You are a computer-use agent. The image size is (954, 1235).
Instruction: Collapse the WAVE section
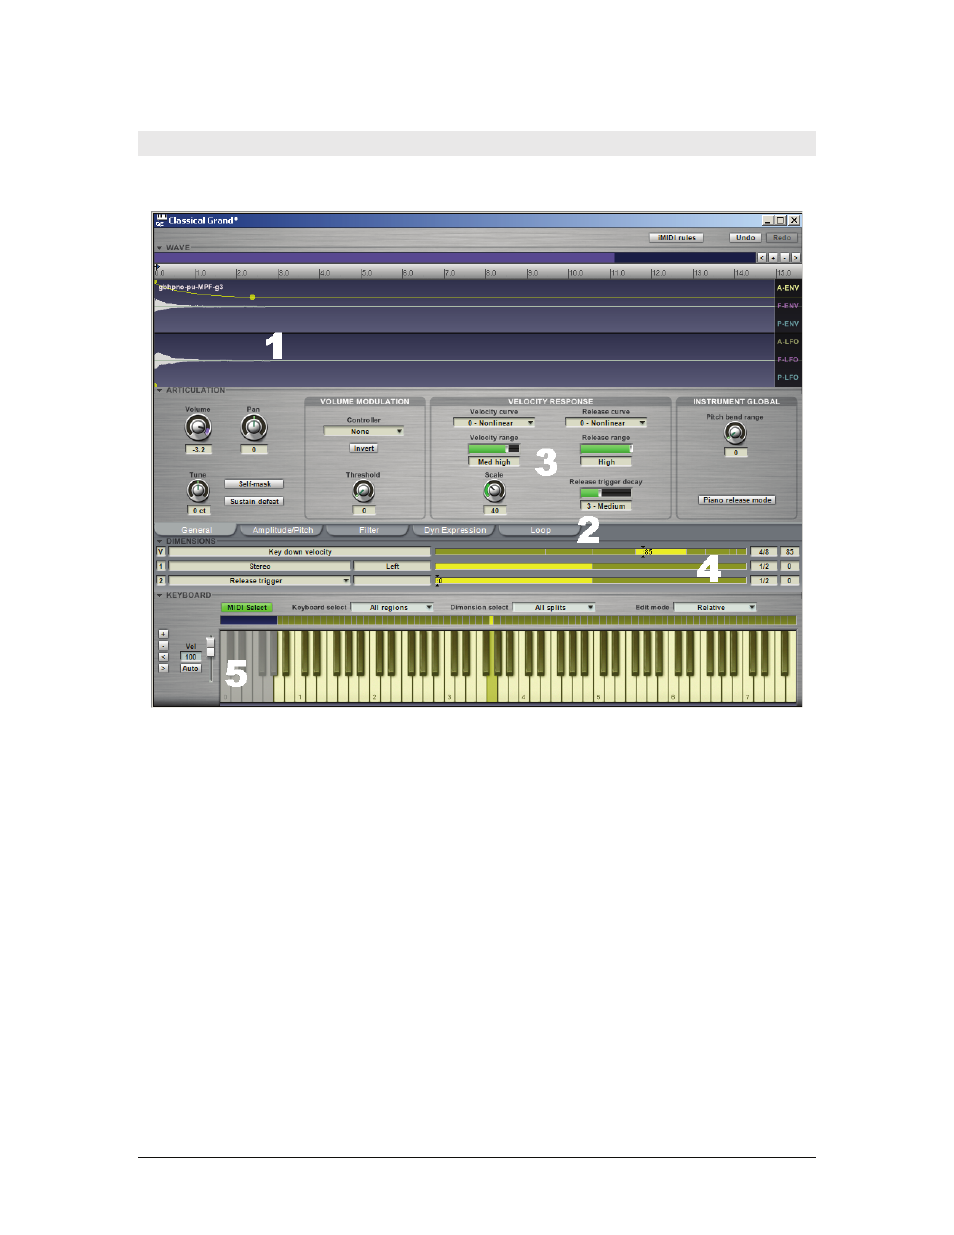159,248
